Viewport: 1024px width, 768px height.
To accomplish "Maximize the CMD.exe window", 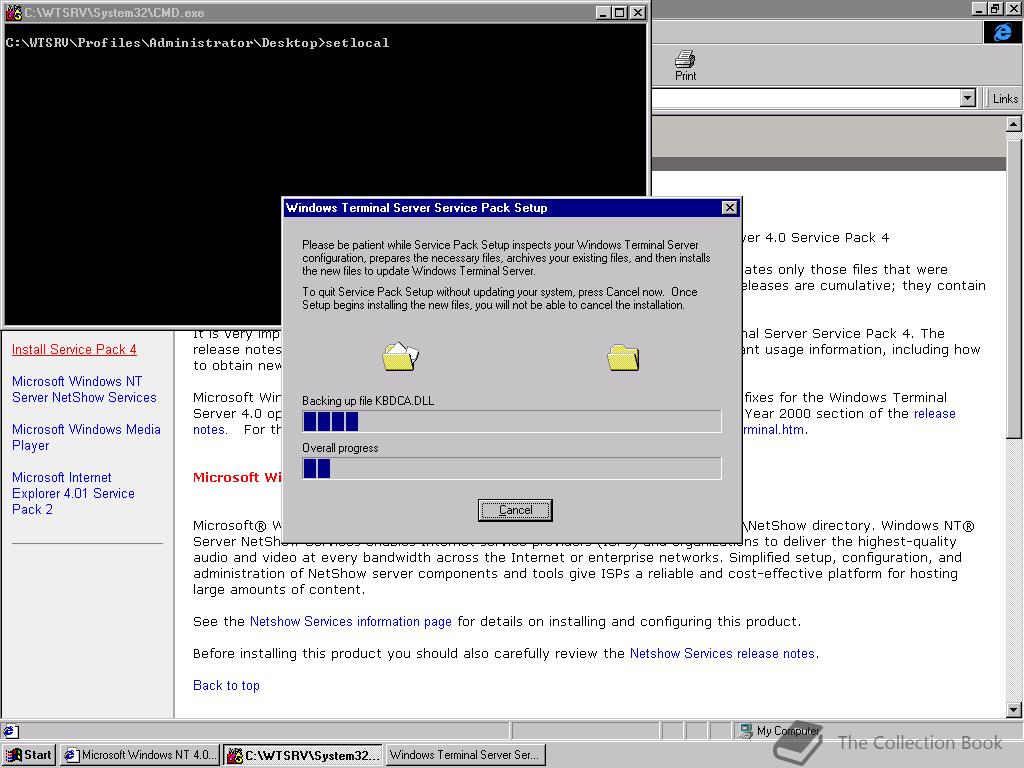I will 620,12.
